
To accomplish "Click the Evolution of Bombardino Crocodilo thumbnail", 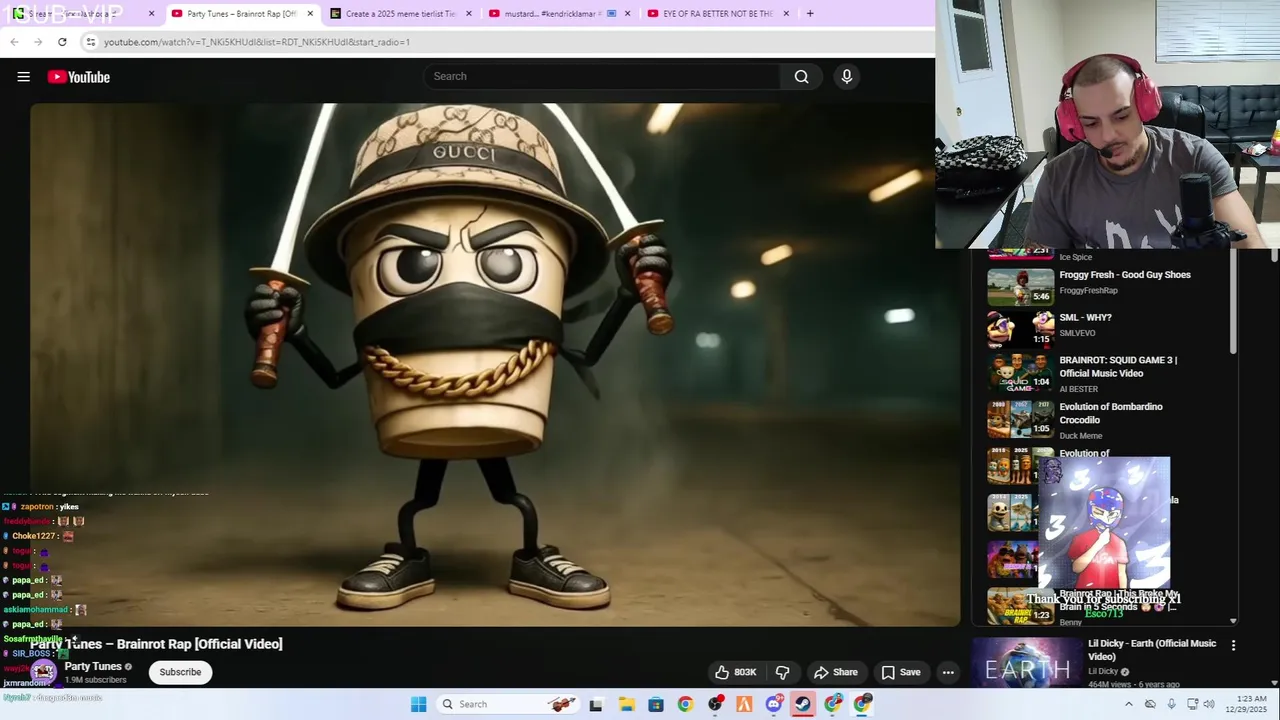I will coord(1020,419).
